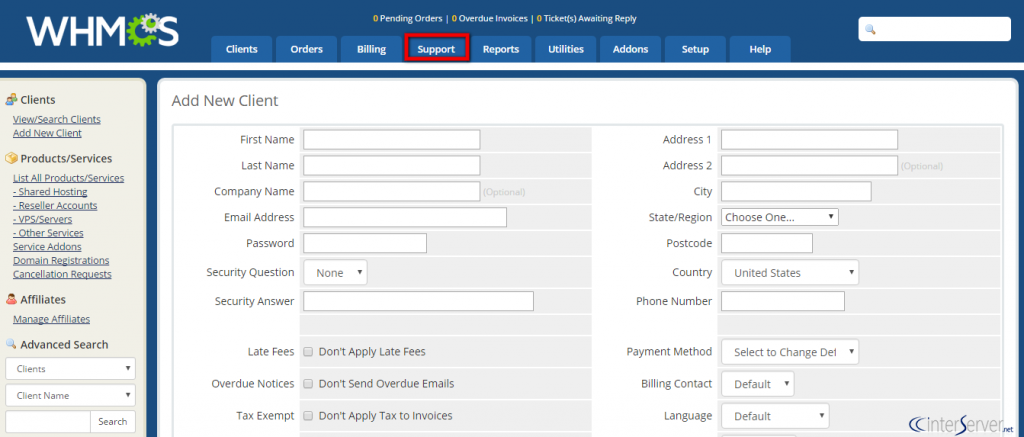Click the search magnifier icon in header
This screenshot has width=1024, height=437.
[870, 29]
